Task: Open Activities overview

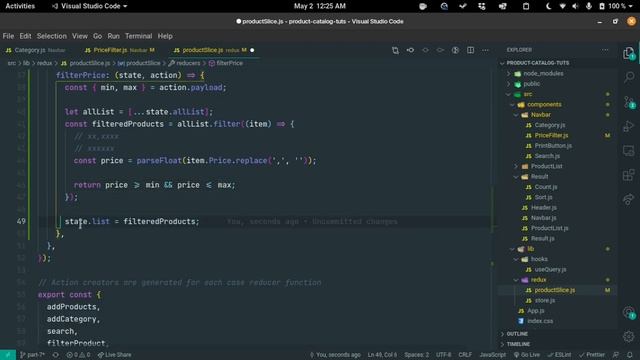Action: point(20,6)
